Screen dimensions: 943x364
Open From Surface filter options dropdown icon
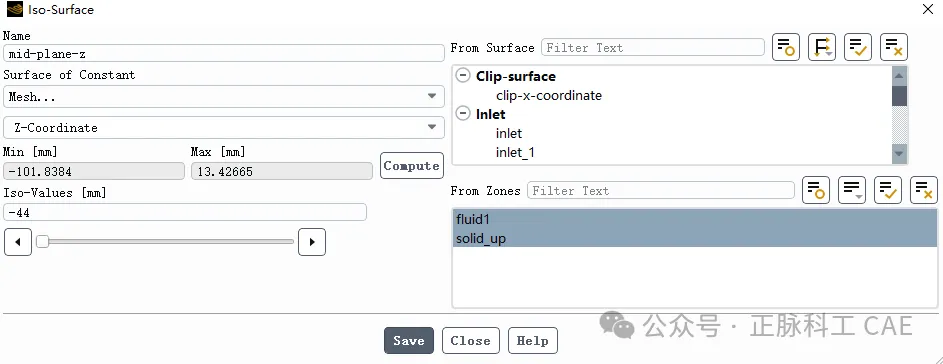click(x=822, y=47)
